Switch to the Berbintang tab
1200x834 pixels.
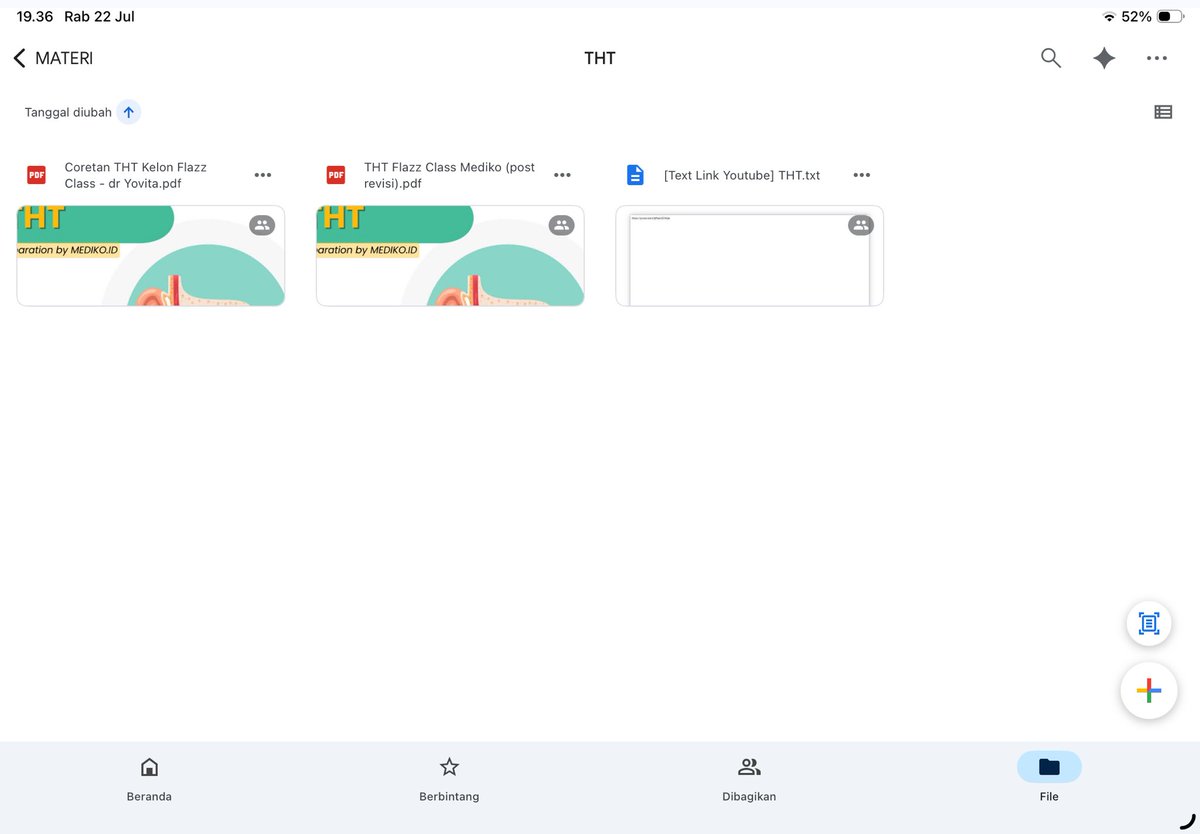coord(449,779)
